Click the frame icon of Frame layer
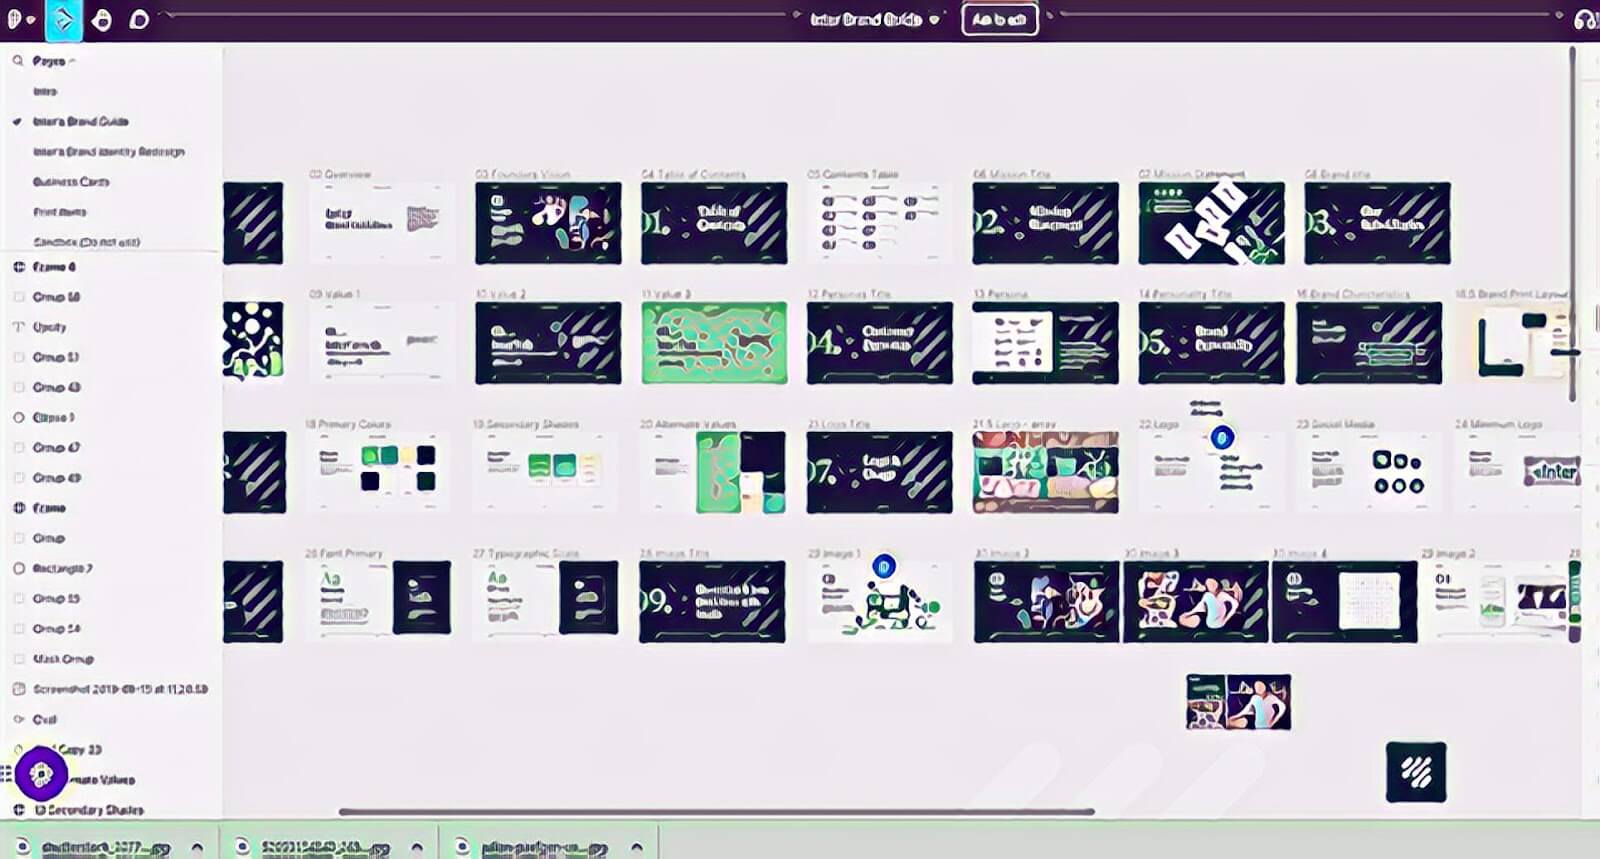 pyautogui.click(x=18, y=508)
